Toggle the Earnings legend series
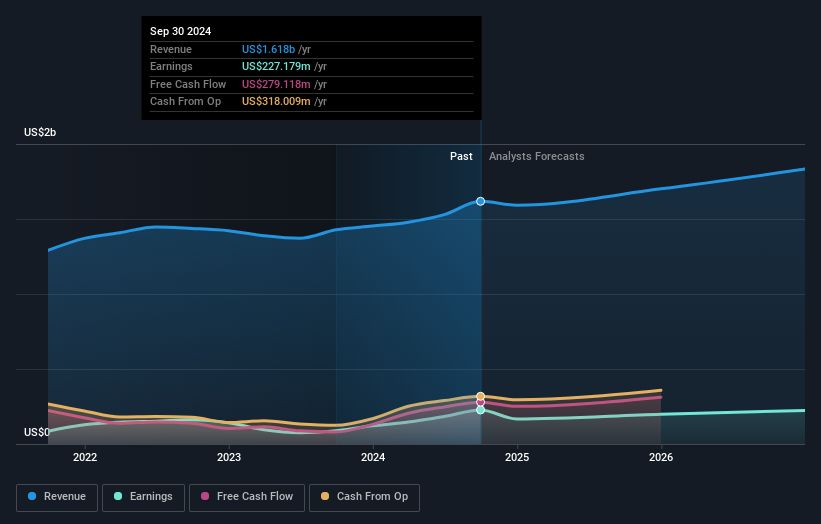This screenshot has height=524, width=821. [x=143, y=497]
